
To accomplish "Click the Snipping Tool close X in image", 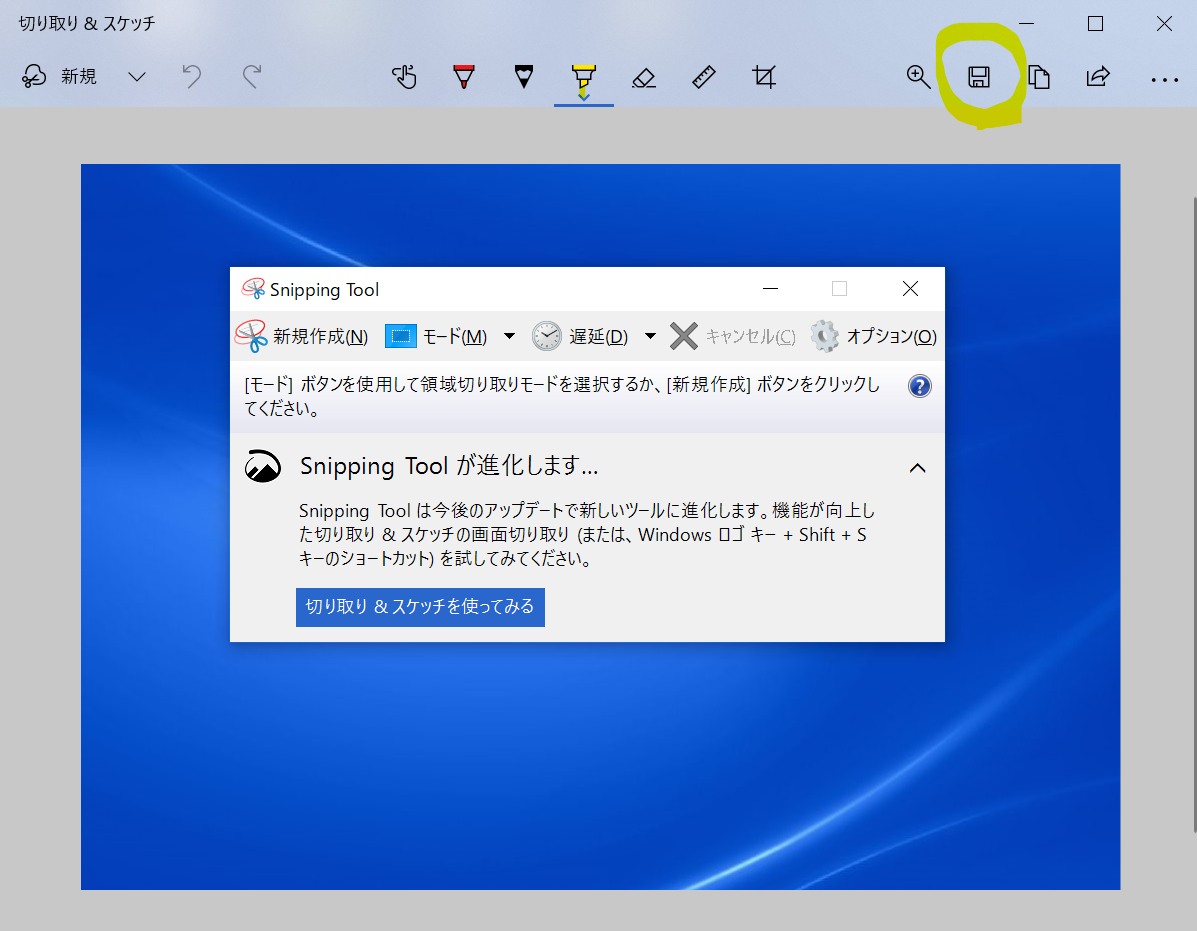I will 910,288.
